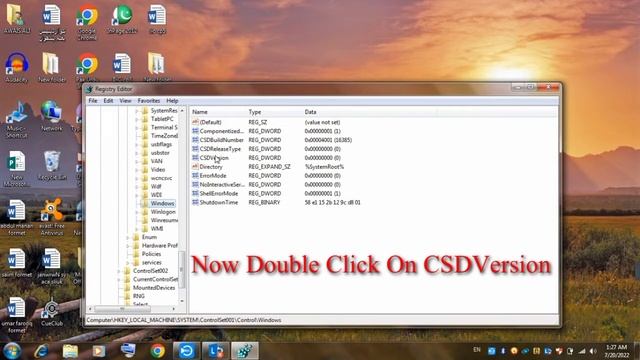Click the ErrorMode DWORD icon
The height and width of the screenshot is (360, 640).
pyautogui.click(x=195, y=176)
